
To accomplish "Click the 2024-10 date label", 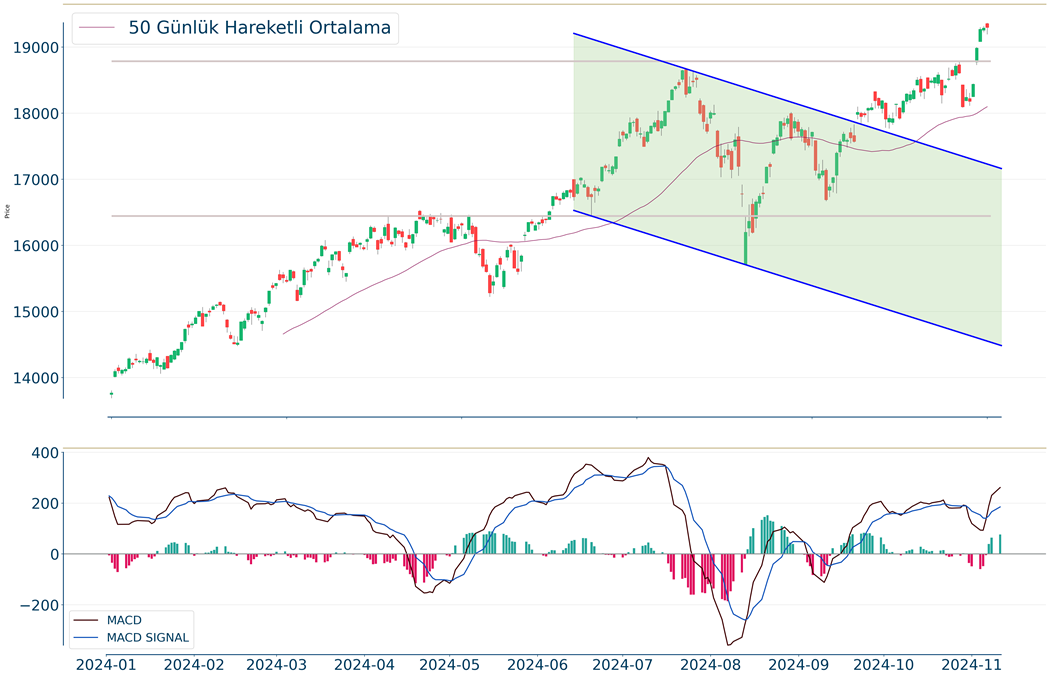I will (x=883, y=665).
